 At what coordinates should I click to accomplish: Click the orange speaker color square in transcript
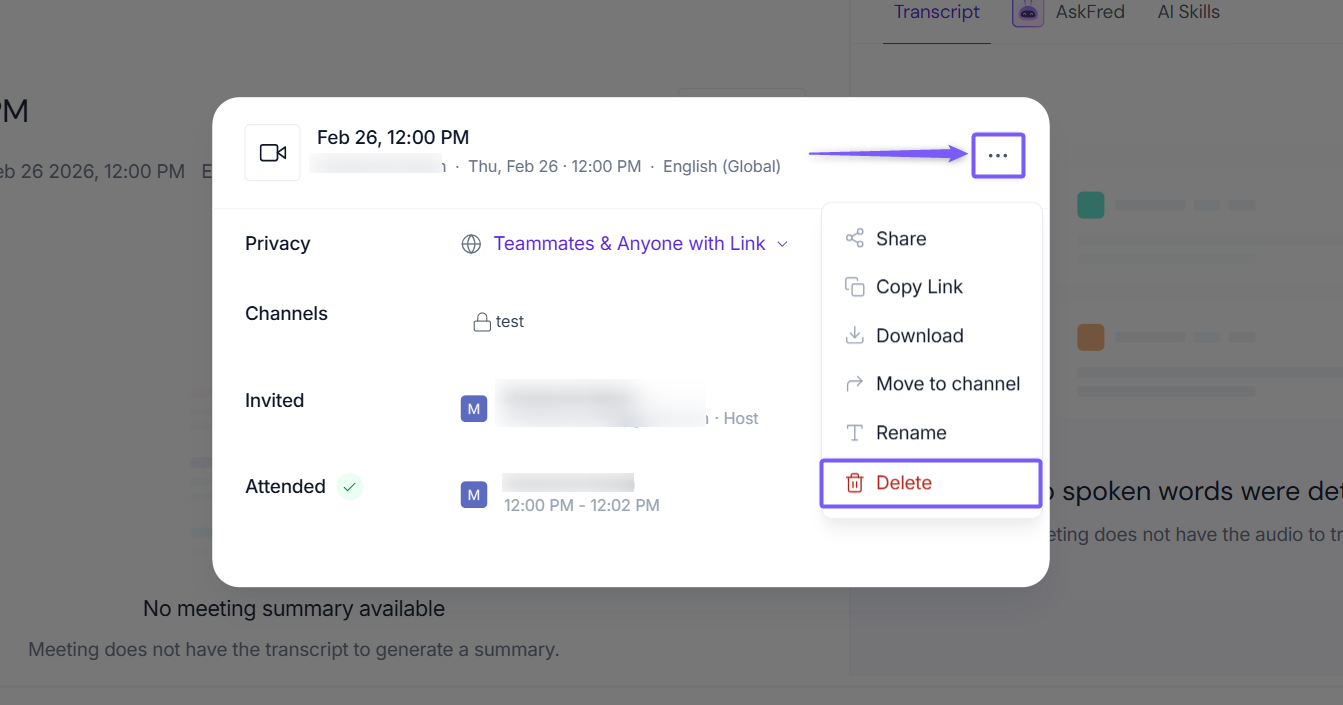(1090, 337)
